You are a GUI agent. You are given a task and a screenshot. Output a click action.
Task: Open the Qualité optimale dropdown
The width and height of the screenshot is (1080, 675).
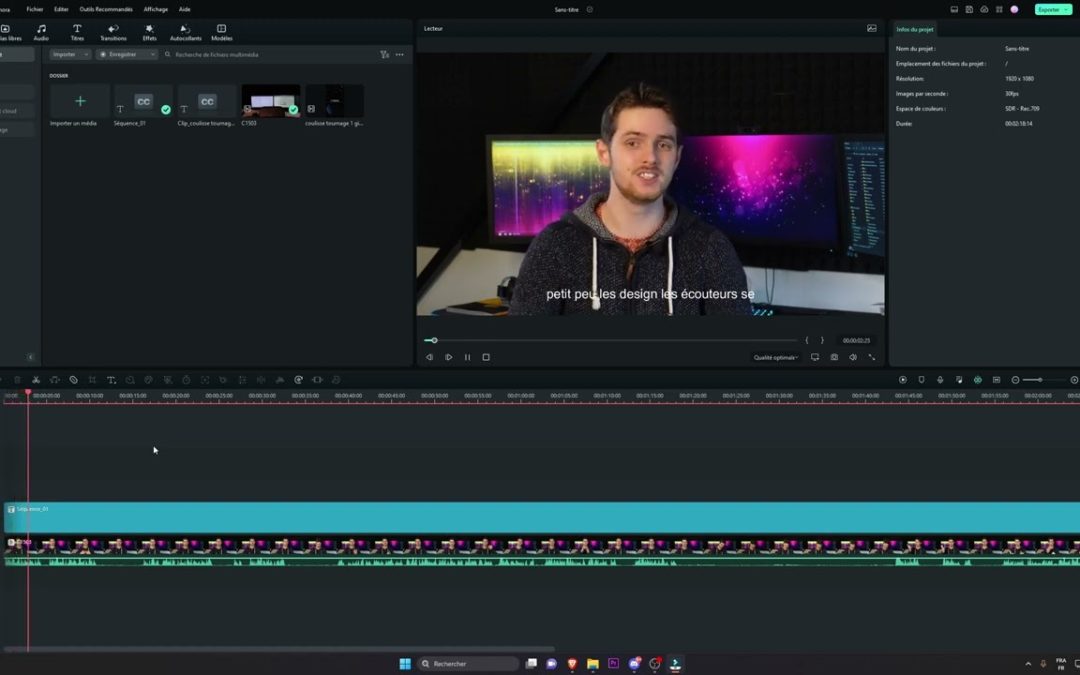[776, 357]
